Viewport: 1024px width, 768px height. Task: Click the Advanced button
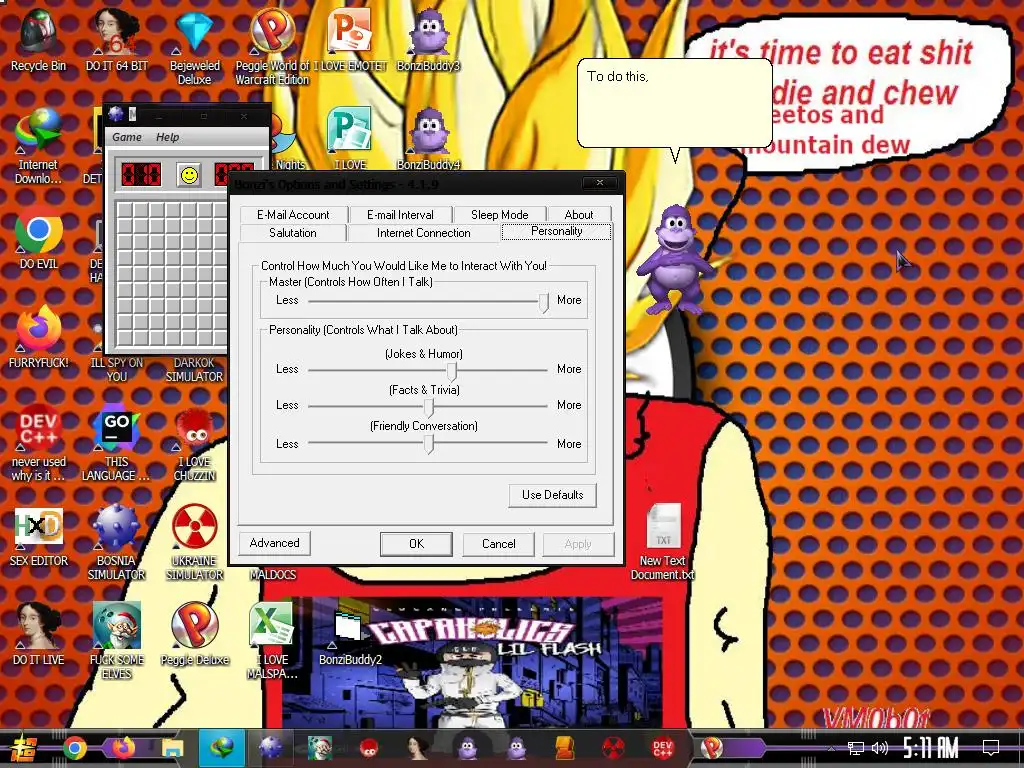point(274,543)
